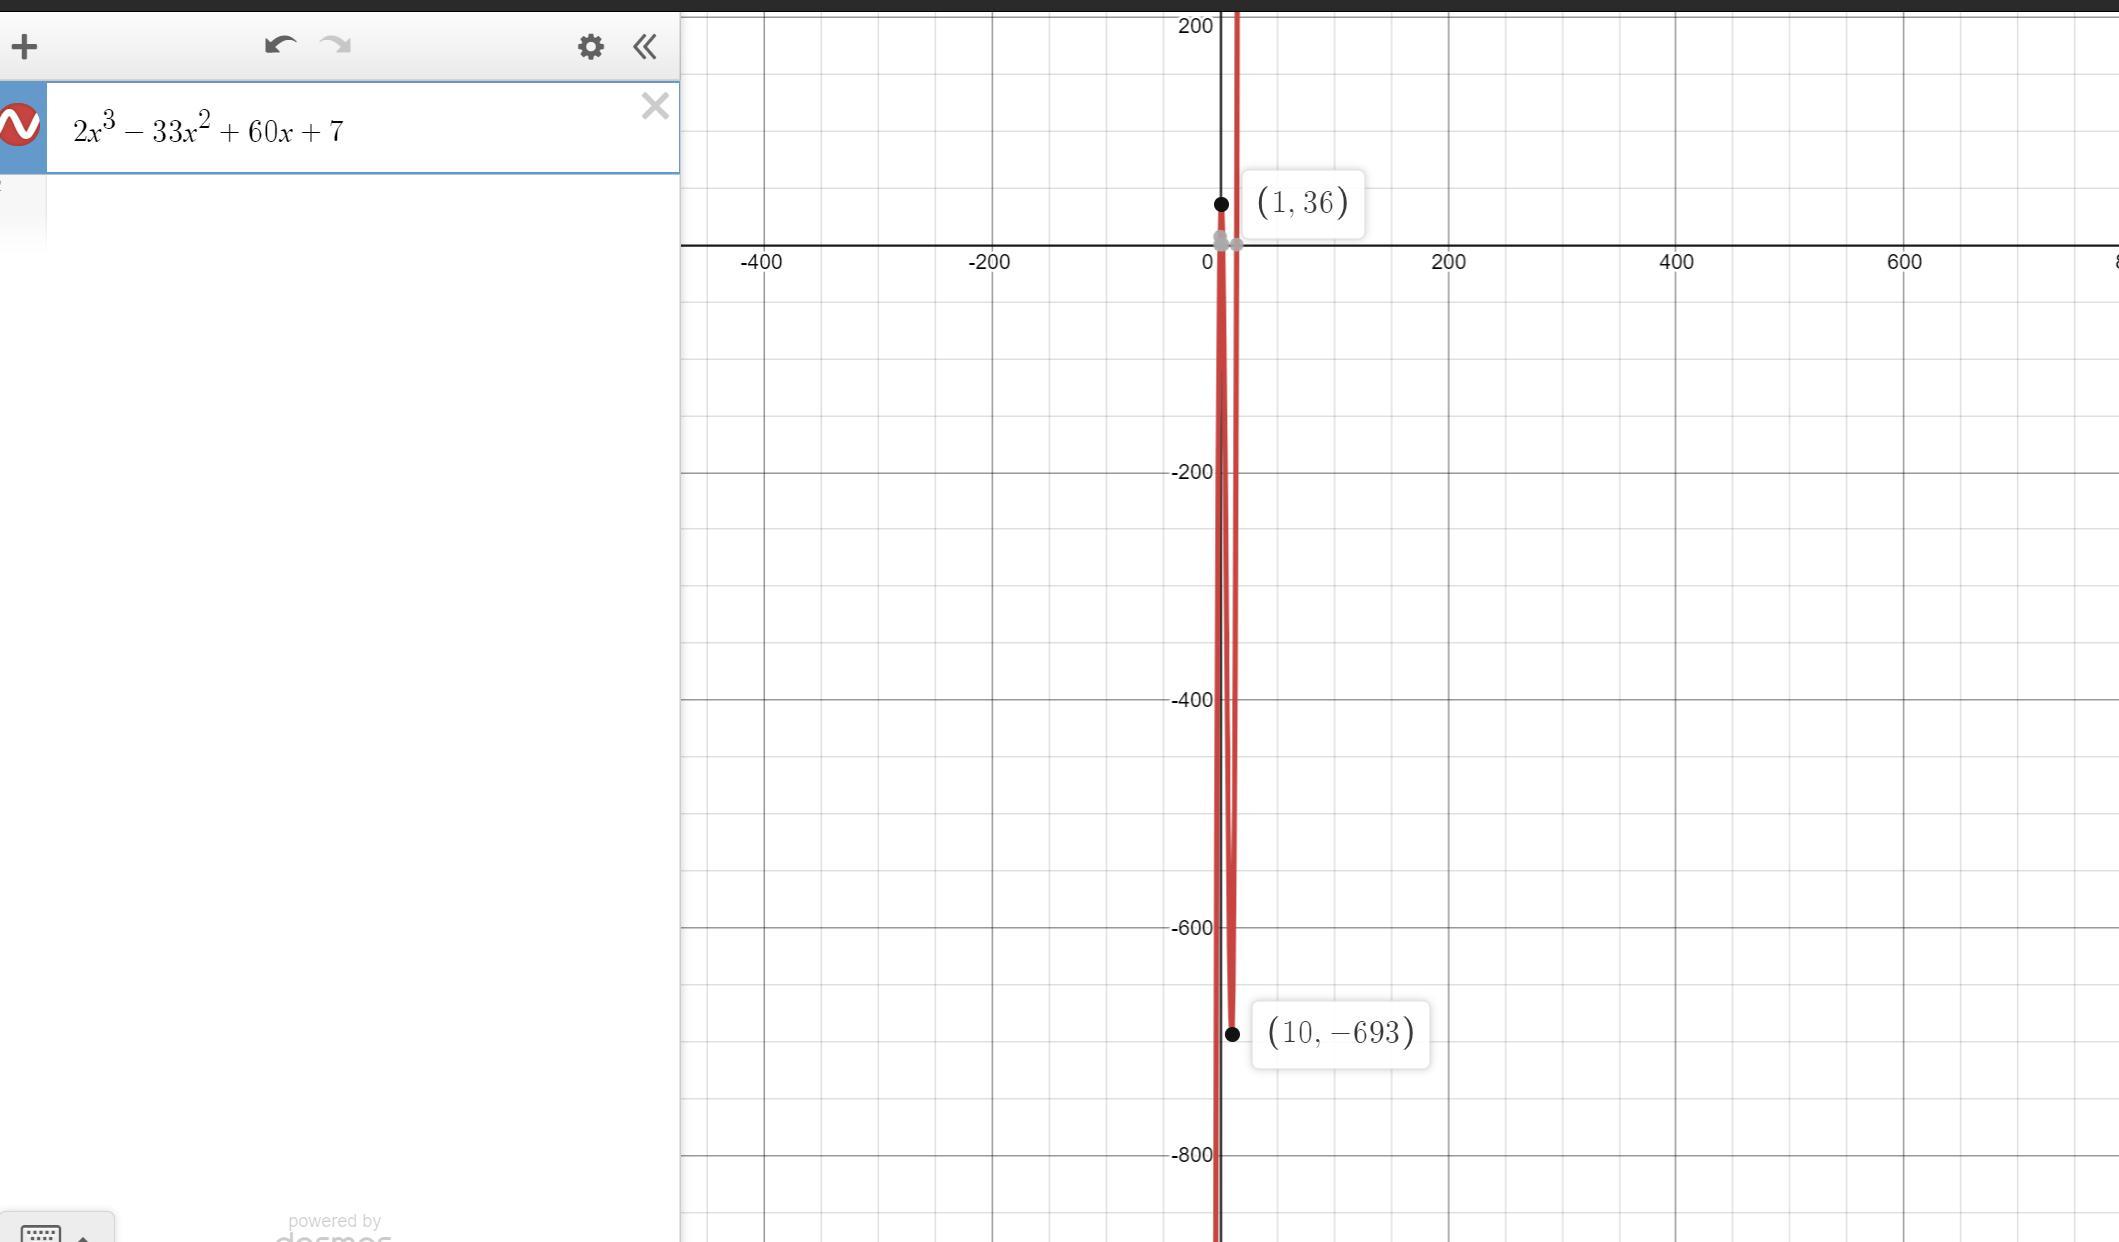This screenshot has height=1242, width=2119.
Task: Expand keyboard options arrow
Action: (84, 1236)
